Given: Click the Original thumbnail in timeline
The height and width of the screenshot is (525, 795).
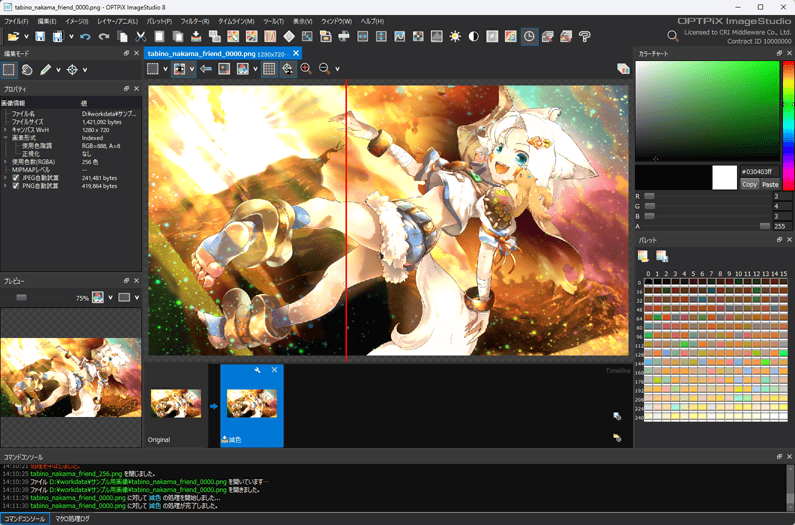Looking at the screenshot, I should point(176,404).
